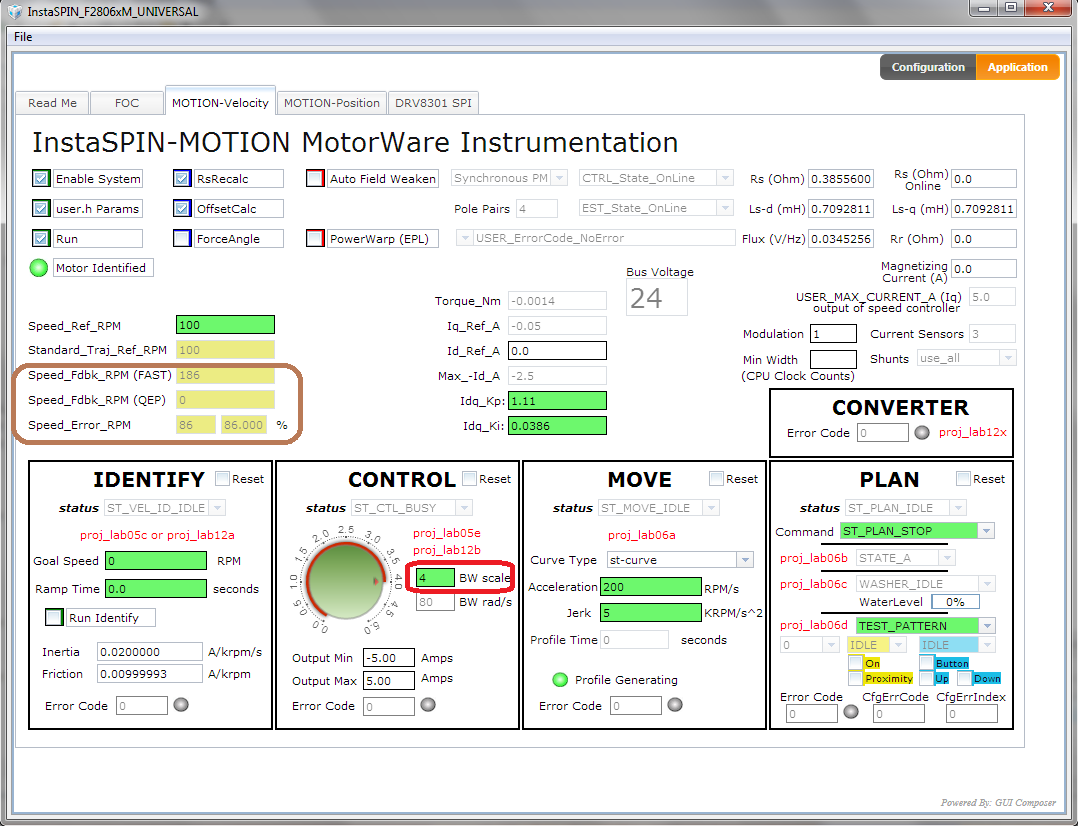The width and height of the screenshot is (1078, 826).
Task: Check the CONTROL Reset checkbox
Action: click(470, 478)
